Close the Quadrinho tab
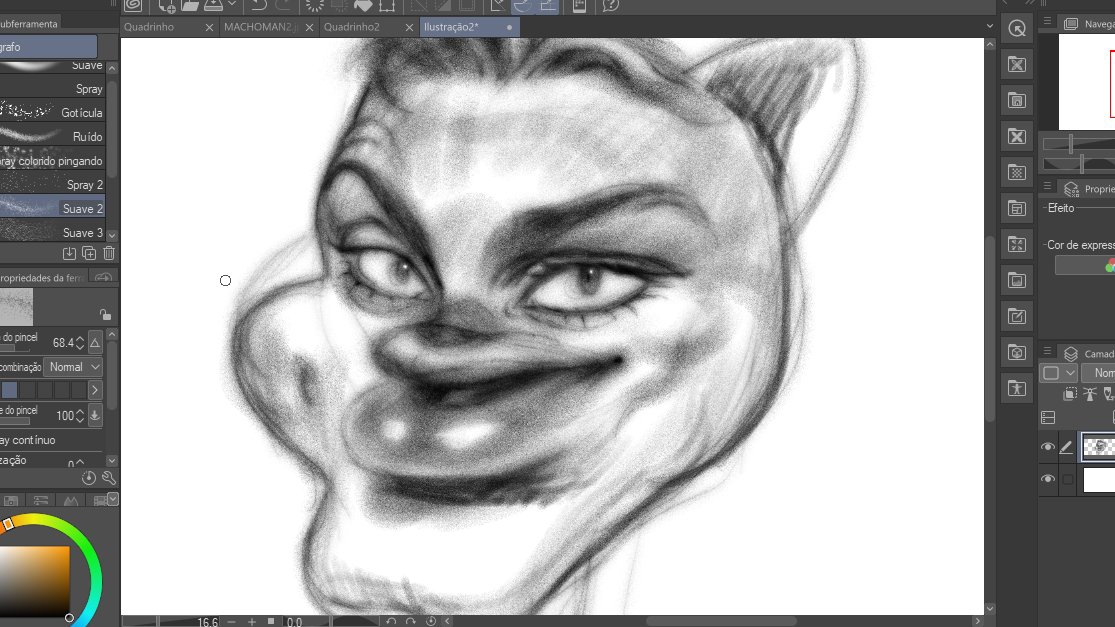1115x627 pixels. [209, 28]
